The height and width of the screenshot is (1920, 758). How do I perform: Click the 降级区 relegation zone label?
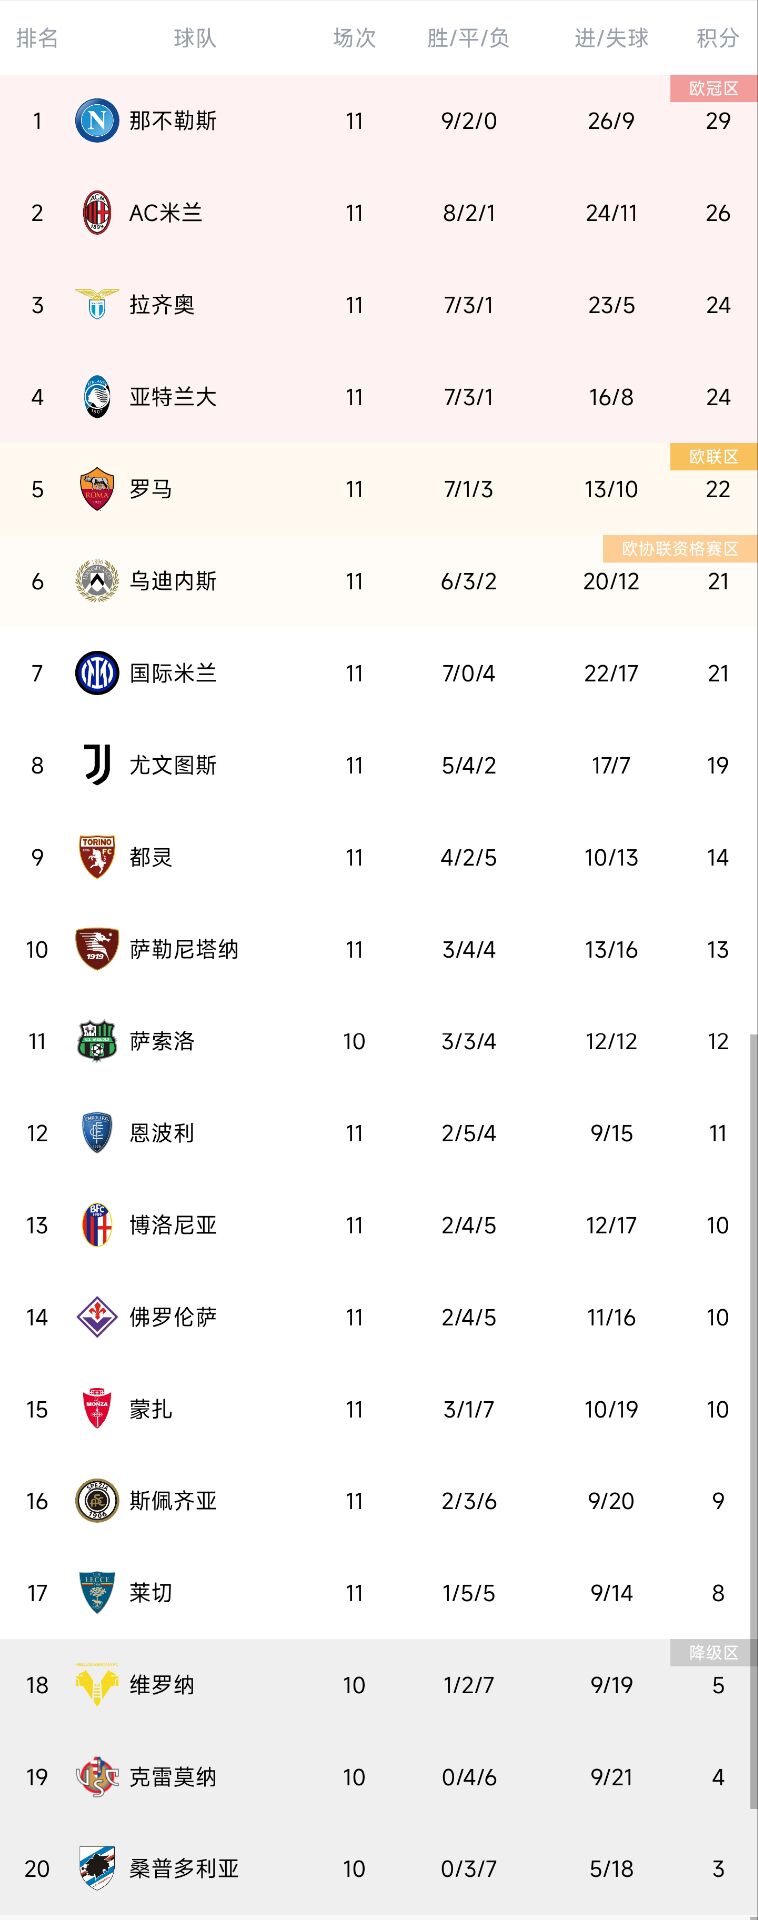(713, 1651)
